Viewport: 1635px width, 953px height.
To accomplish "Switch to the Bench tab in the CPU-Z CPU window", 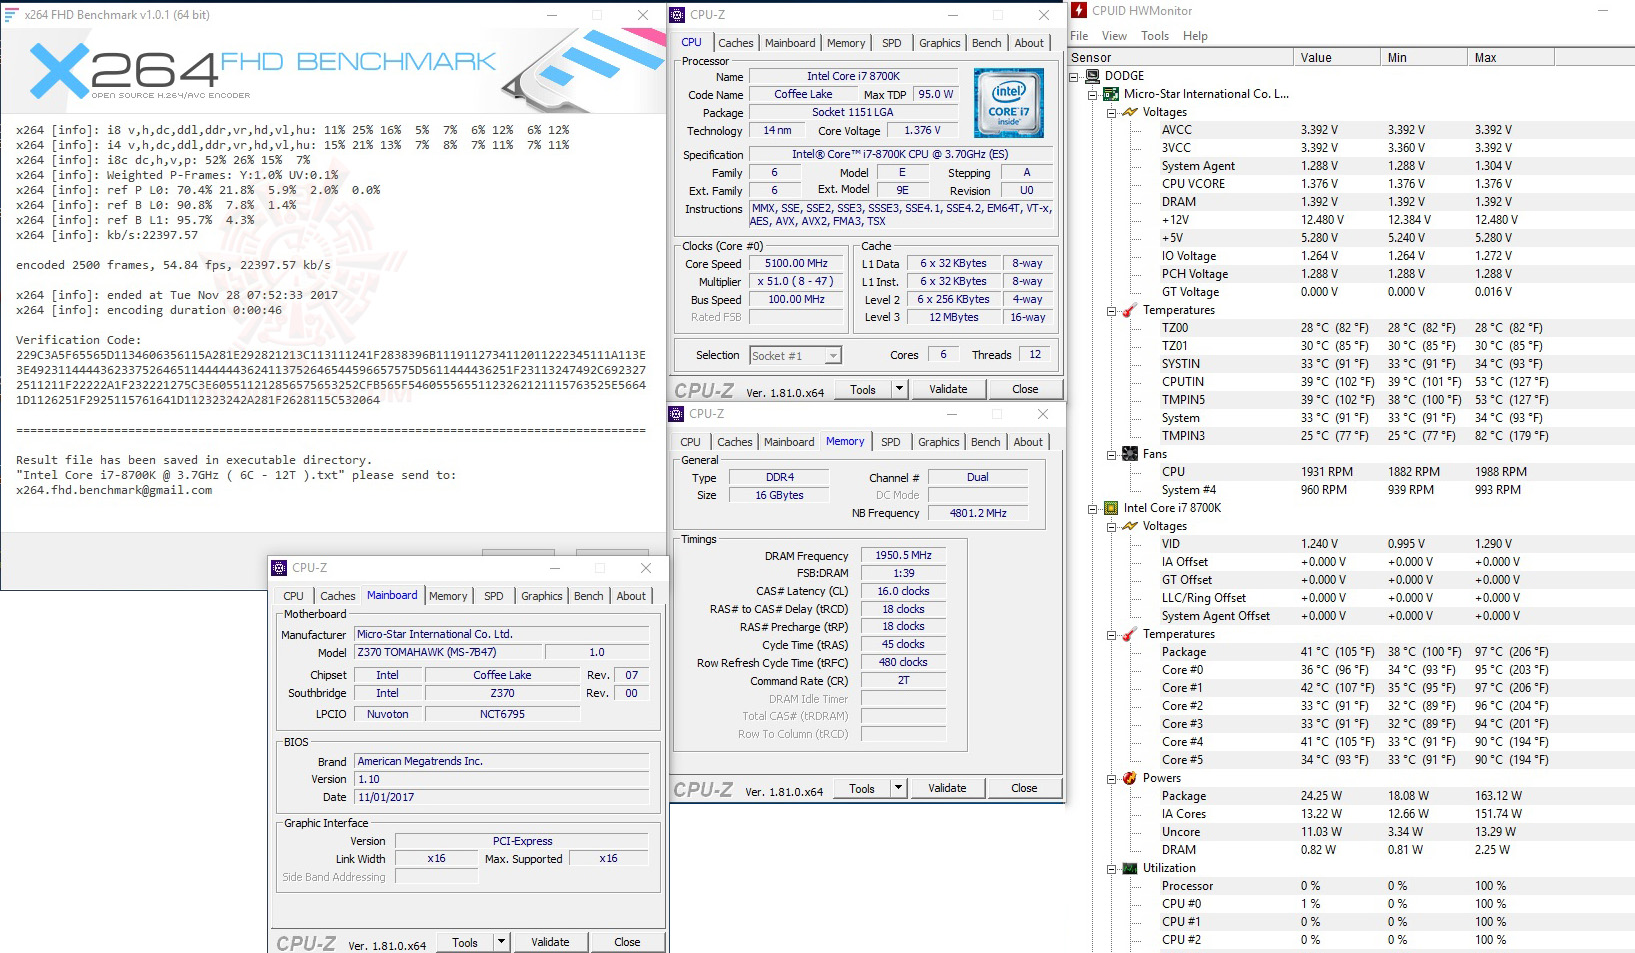I will (x=987, y=43).
